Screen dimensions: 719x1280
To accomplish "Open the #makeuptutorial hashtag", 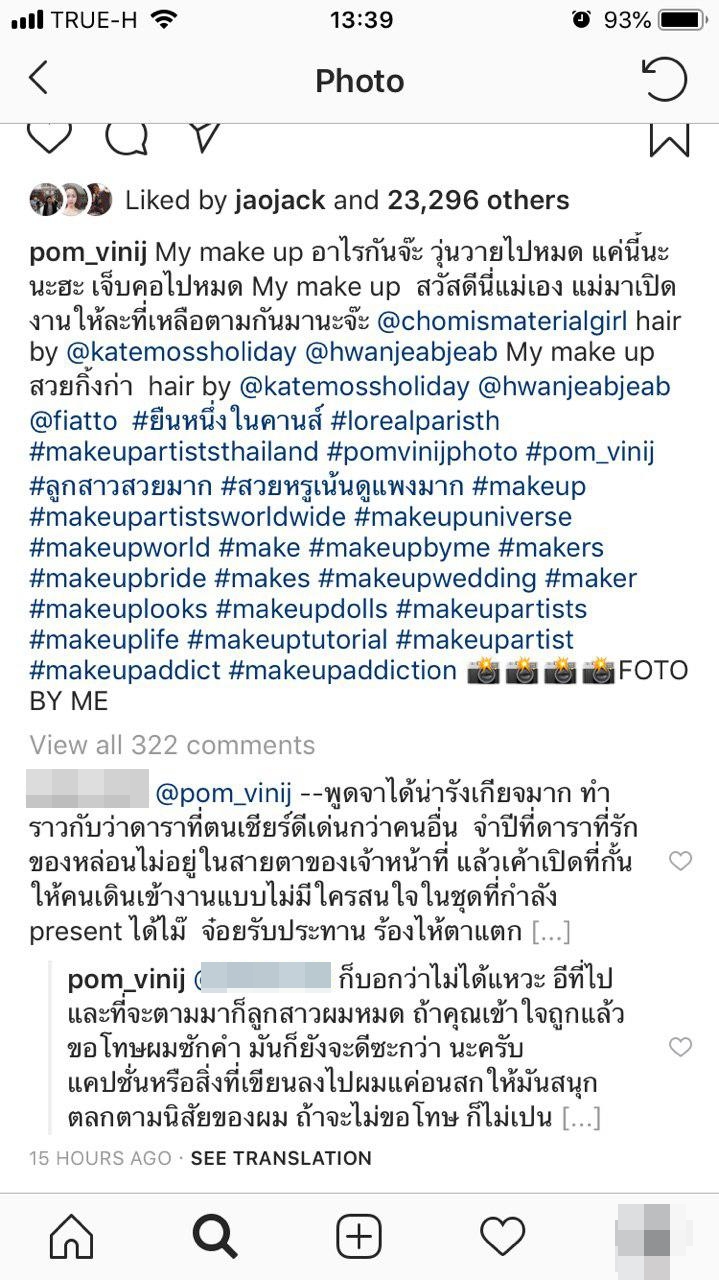I will 287,640.
